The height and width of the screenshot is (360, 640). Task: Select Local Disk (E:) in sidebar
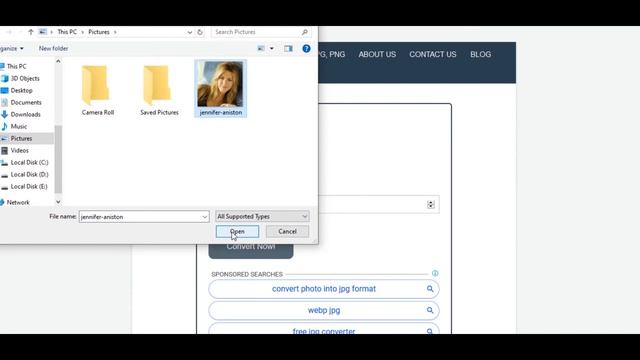(x=29, y=187)
